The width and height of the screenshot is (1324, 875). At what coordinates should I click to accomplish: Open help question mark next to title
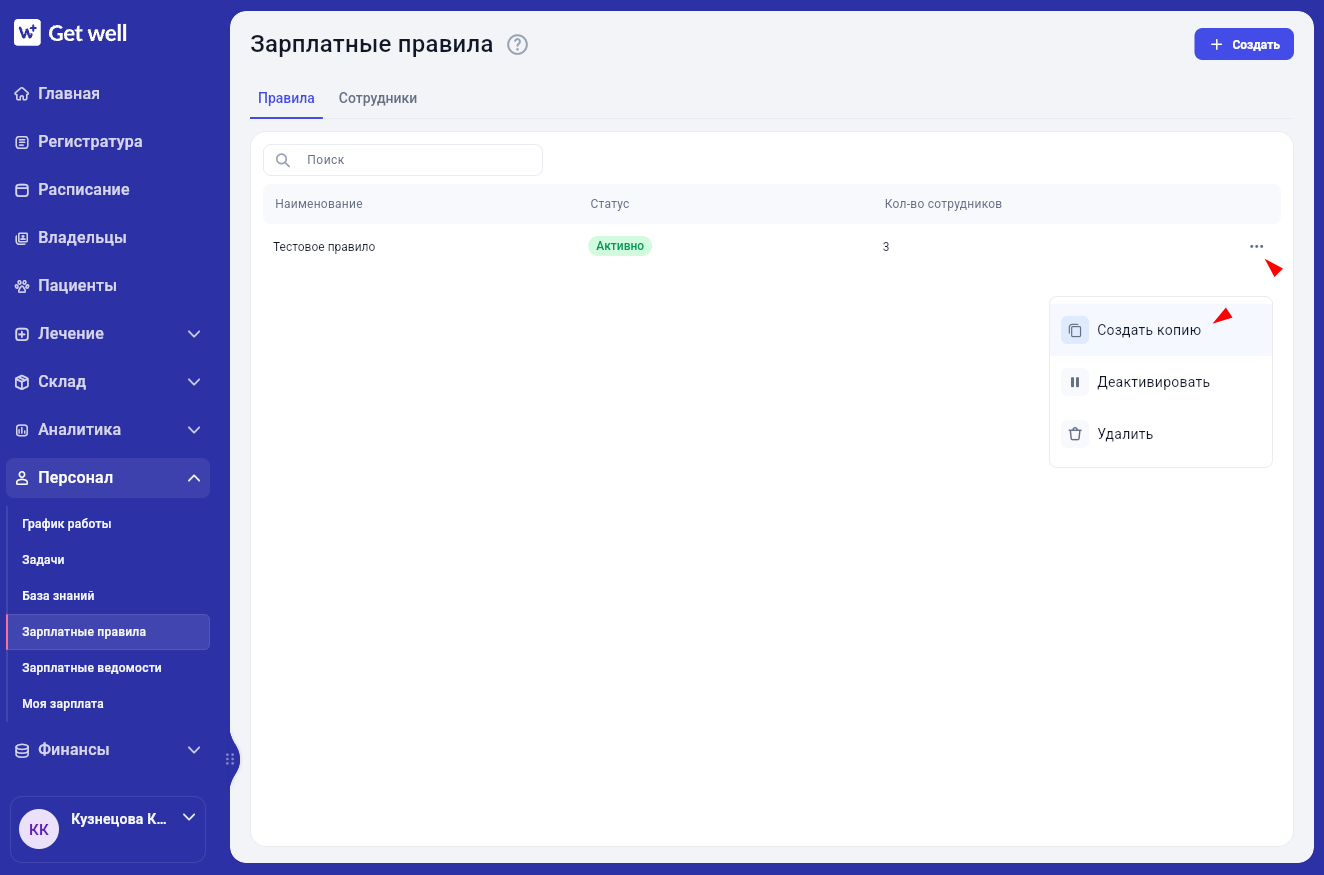click(x=517, y=45)
